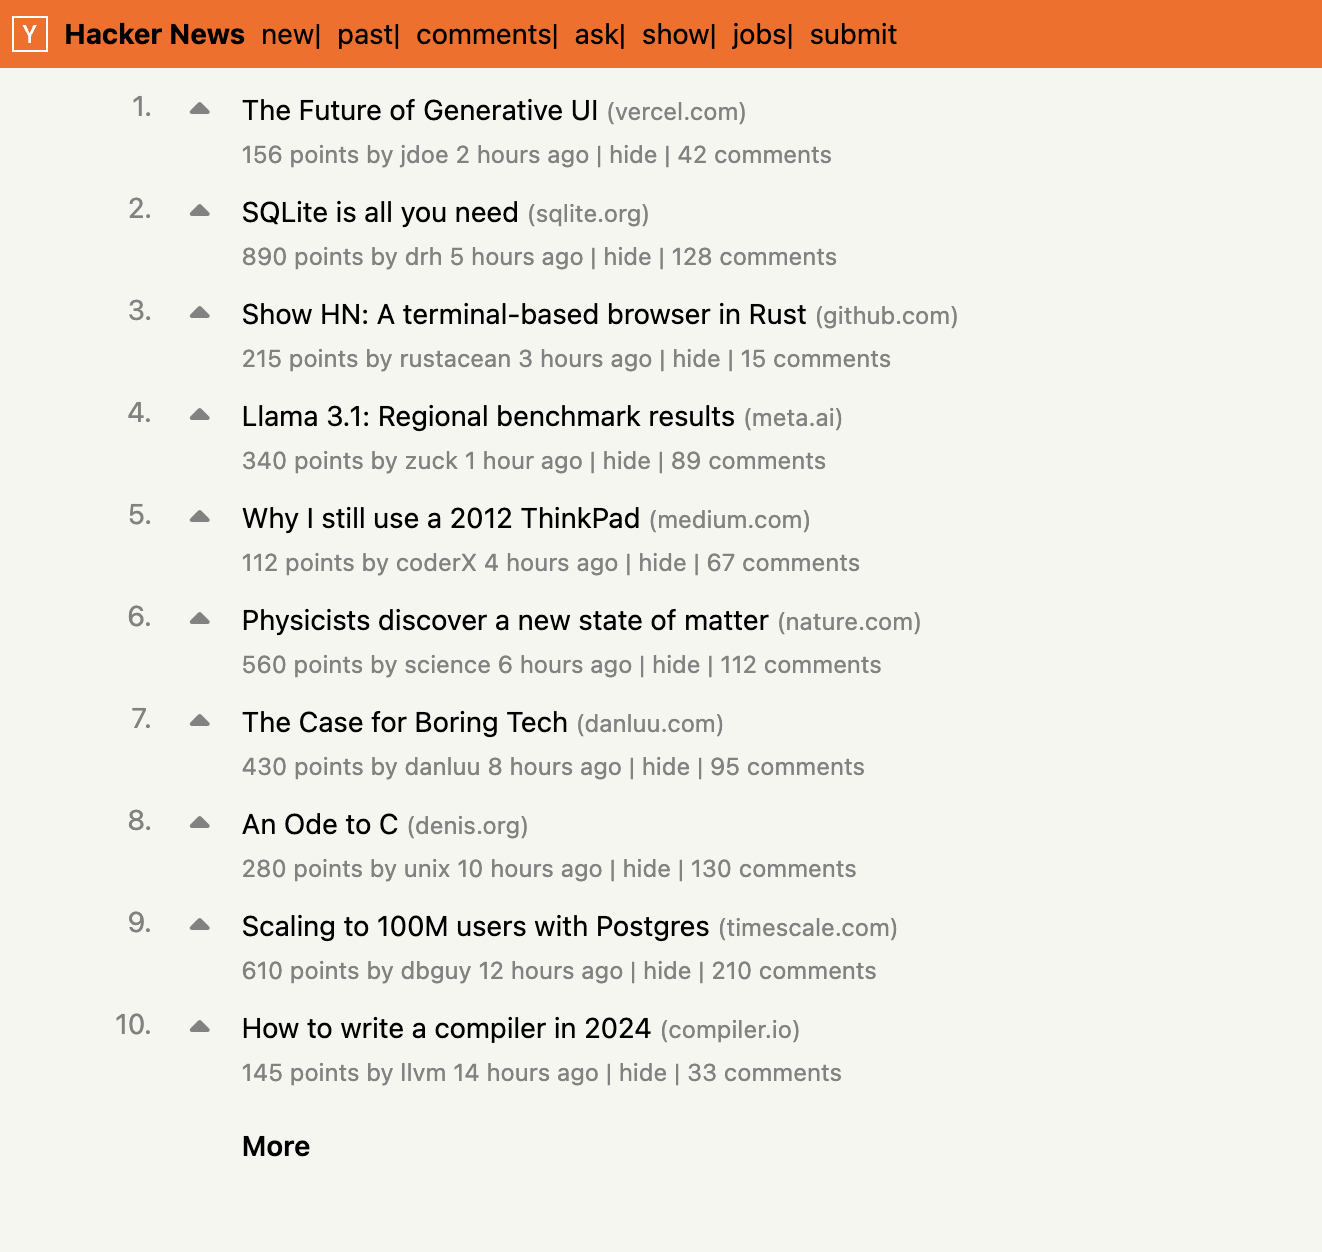View the 15 comments on Rust browser
This screenshot has width=1322, height=1252.
(816, 359)
